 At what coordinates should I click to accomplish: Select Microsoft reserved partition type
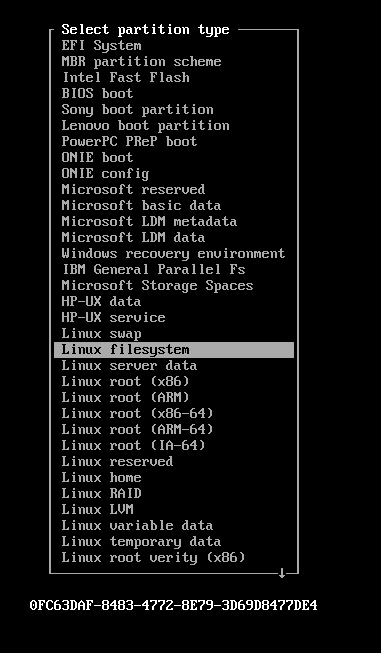(x=133, y=189)
